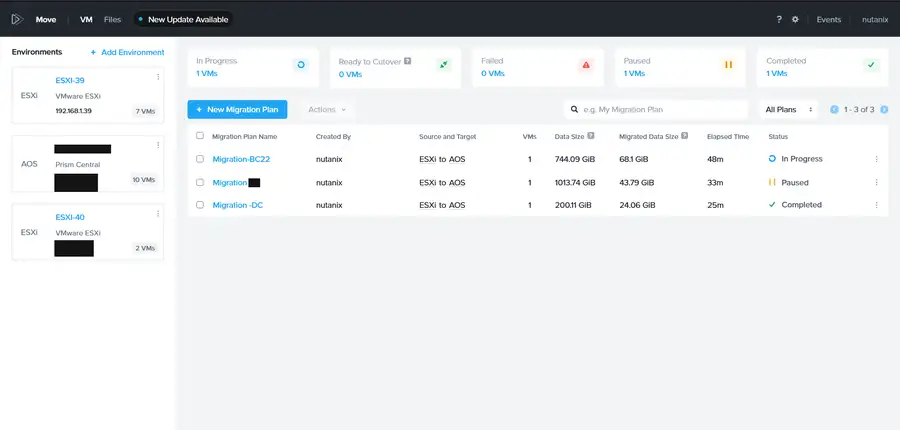Click the Ready to Cutover green arrows icon
The height and width of the screenshot is (430, 900).
(443, 65)
